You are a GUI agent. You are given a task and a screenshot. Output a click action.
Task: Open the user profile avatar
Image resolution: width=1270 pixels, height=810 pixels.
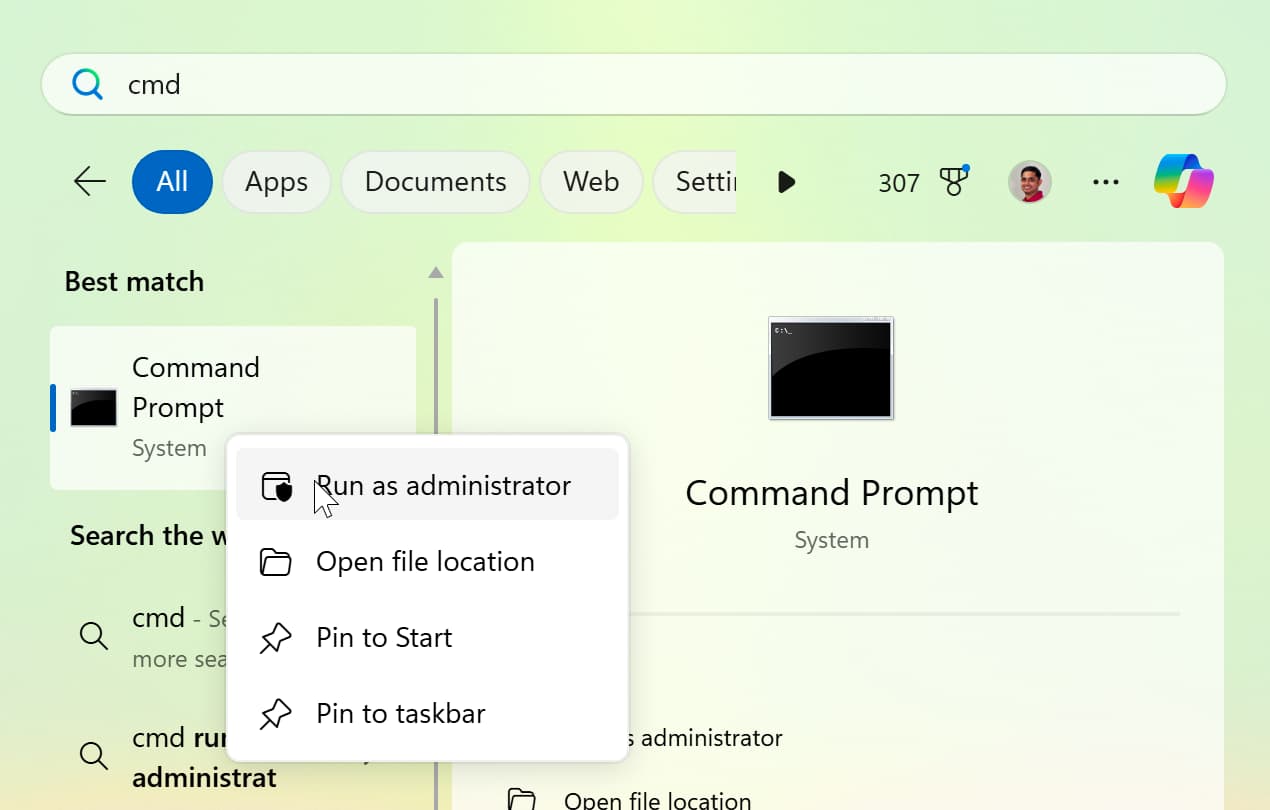(1029, 182)
